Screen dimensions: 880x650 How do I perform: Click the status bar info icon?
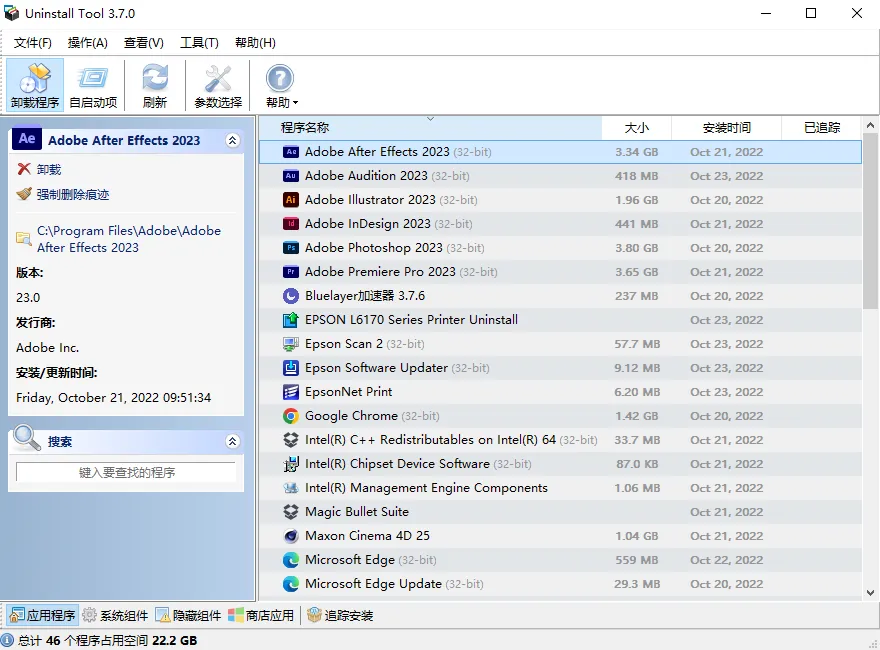pyautogui.click(x=7, y=640)
